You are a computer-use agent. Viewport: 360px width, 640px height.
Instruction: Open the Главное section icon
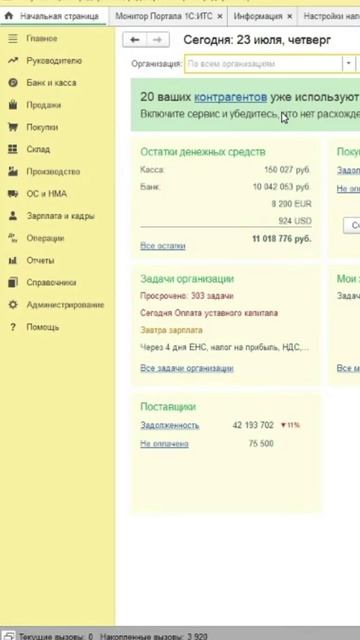pyautogui.click(x=13, y=38)
